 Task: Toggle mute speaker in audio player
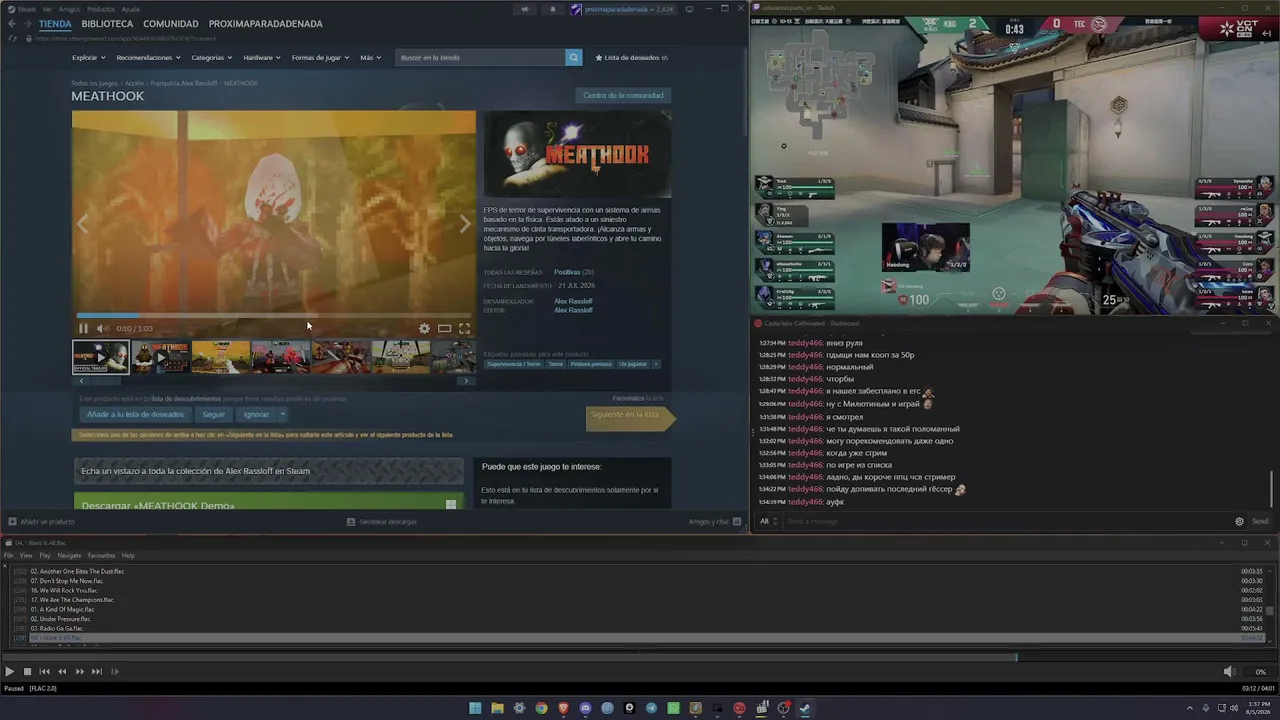[x=1229, y=672]
